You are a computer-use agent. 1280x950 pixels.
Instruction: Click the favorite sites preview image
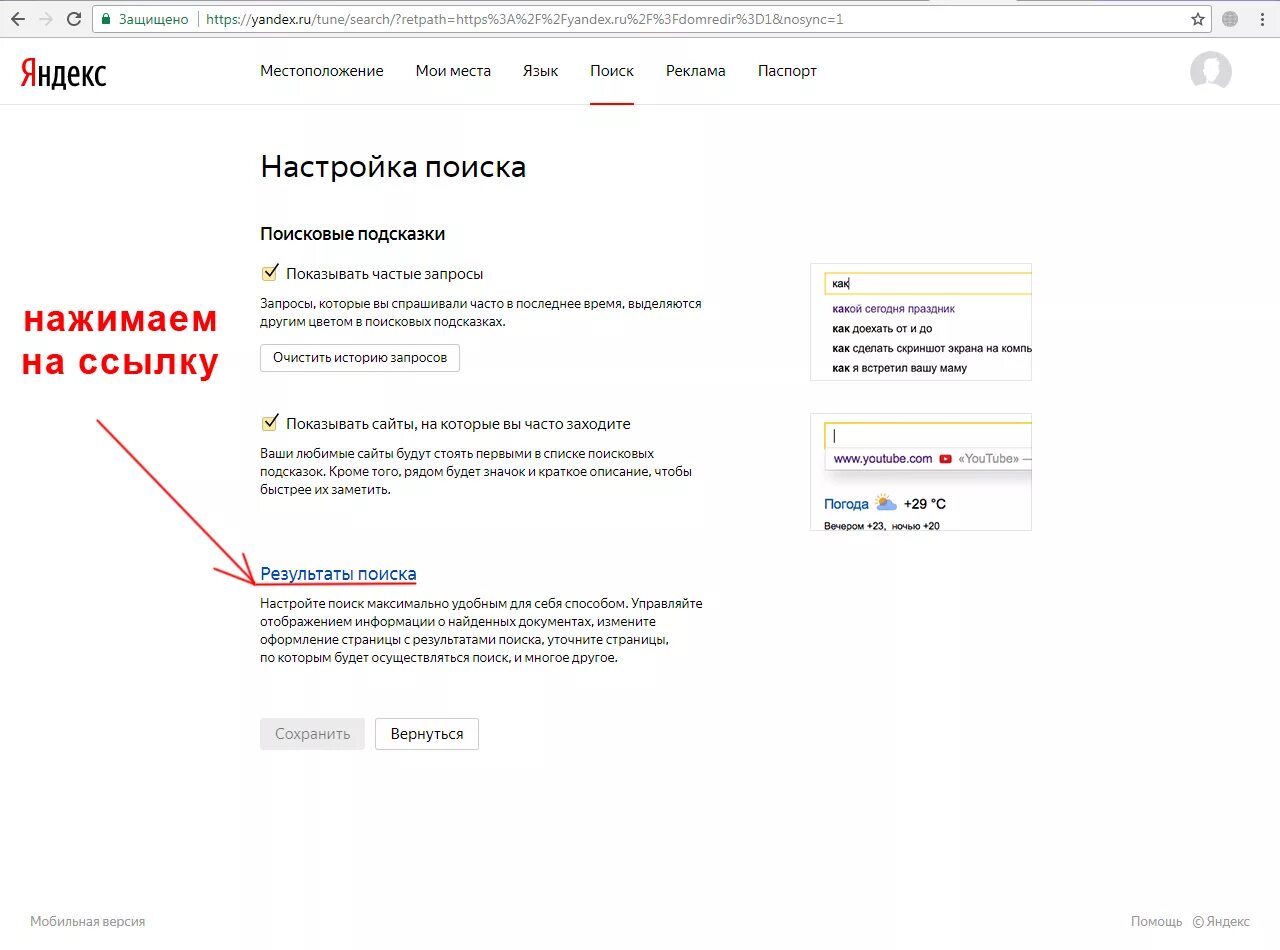[920, 472]
